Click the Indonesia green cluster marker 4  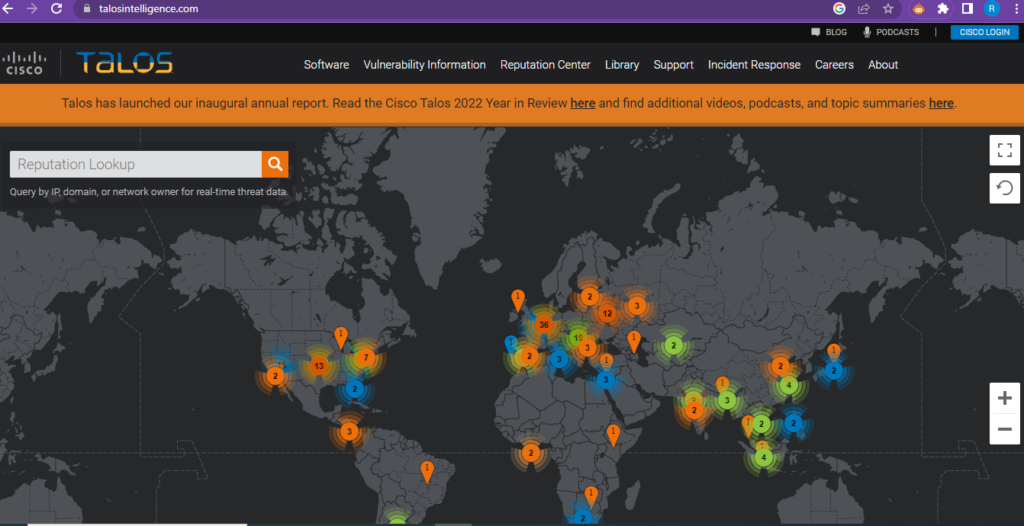(763, 457)
